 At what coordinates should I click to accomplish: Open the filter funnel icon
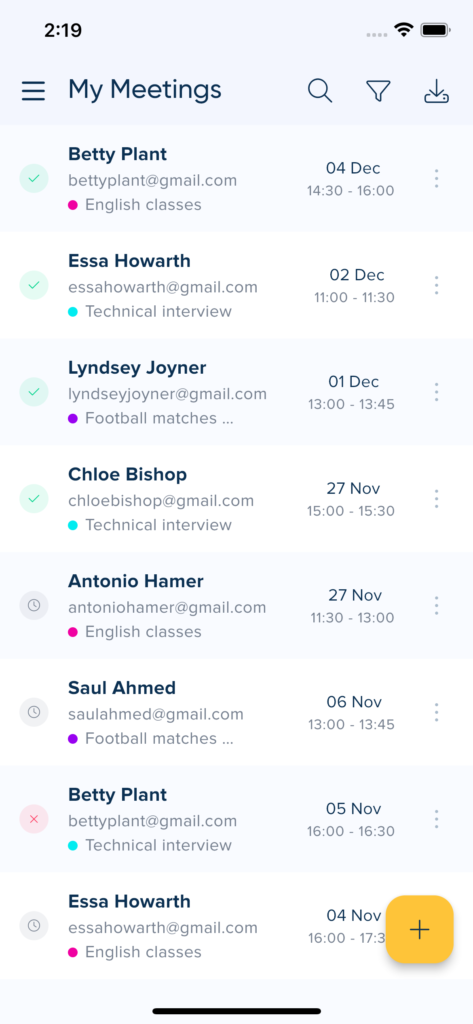tap(378, 91)
